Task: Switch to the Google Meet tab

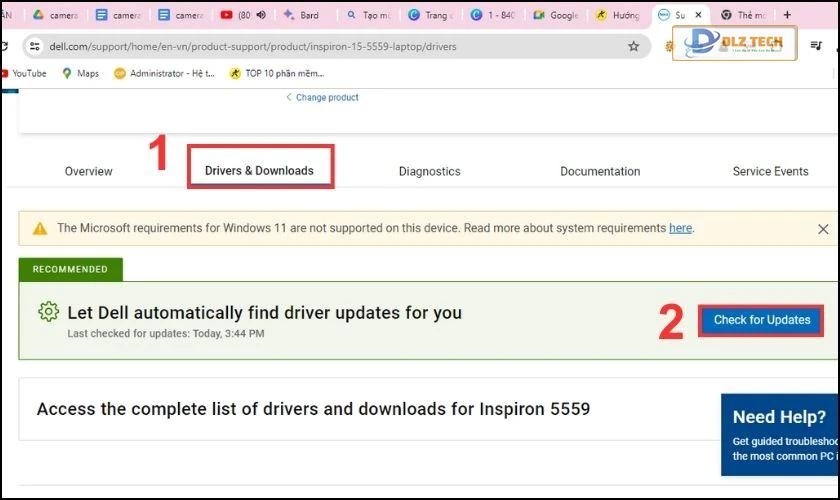Action: (x=556, y=15)
